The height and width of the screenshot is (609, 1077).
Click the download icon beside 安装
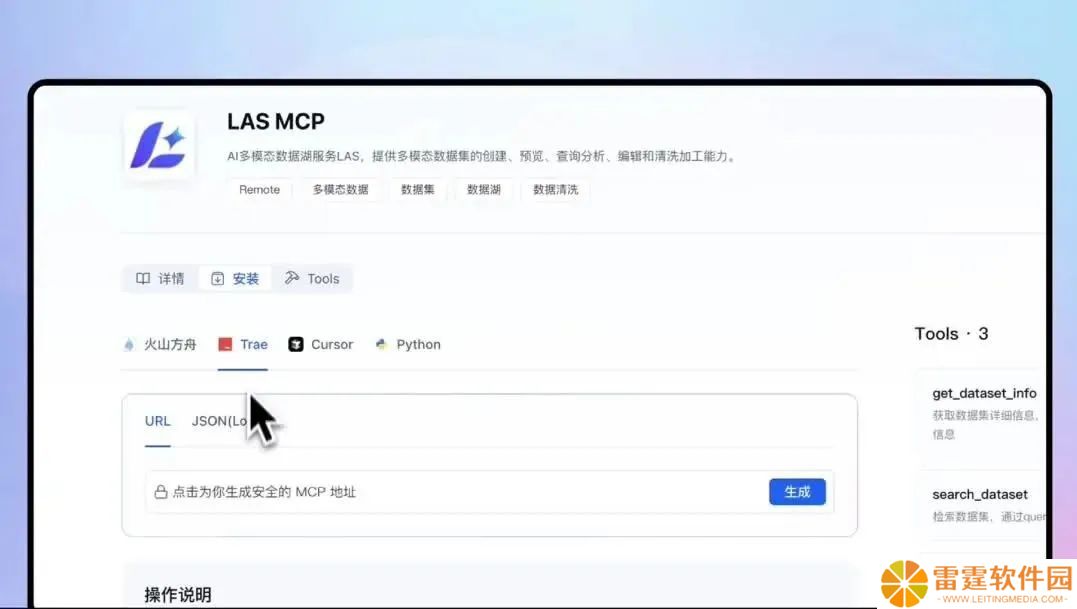[217, 278]
